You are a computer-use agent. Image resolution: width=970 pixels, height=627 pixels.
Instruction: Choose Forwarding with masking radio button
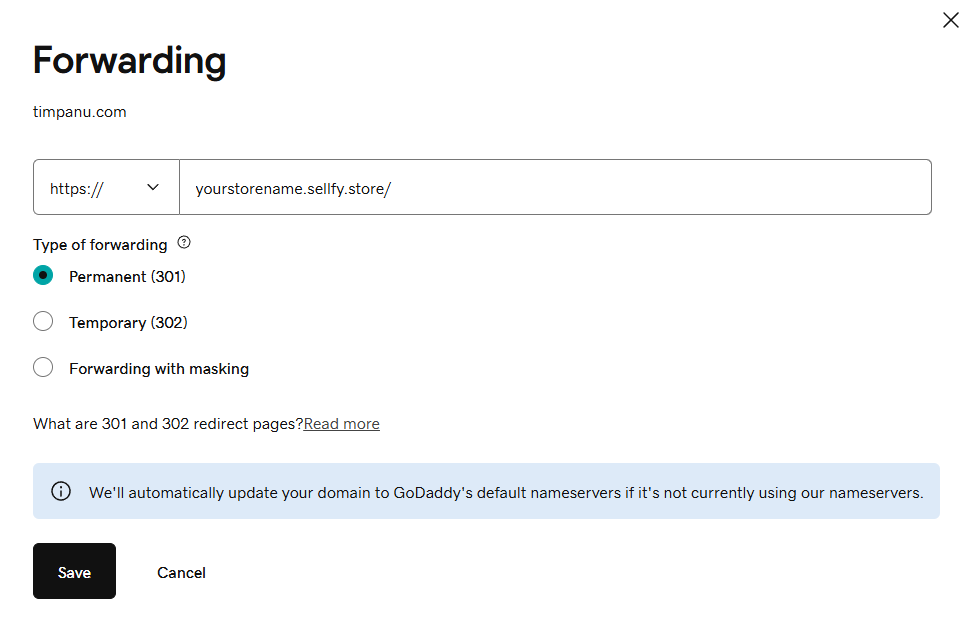[43, 367]
